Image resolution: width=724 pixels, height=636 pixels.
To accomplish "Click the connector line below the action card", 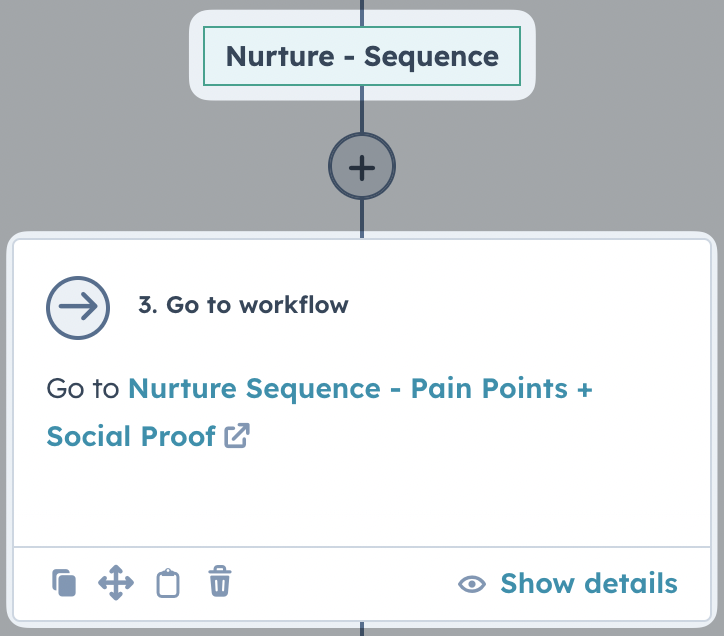I will (362, 629).
